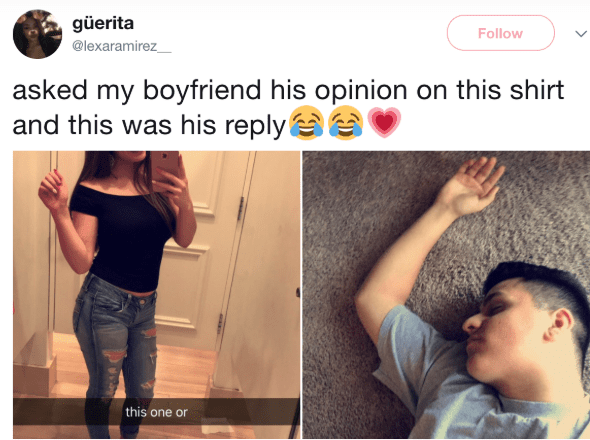Viewport: 590px width, 440px height.
Task: Open the @lexaramirez__ handle link
Action: click(x=122, y=46)
